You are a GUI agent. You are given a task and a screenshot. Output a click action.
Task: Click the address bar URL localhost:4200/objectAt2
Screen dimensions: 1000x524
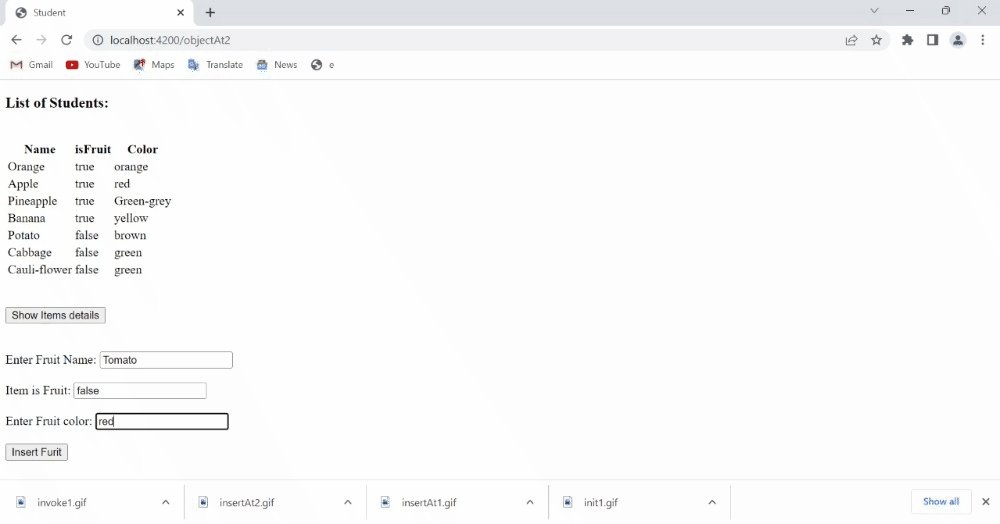(x=170, y=40)
